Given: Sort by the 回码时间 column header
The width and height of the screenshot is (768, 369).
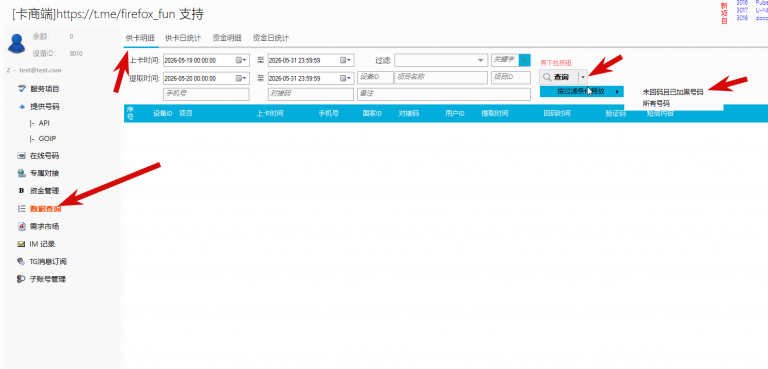Looking at the screenshot, I should (557, 113).
